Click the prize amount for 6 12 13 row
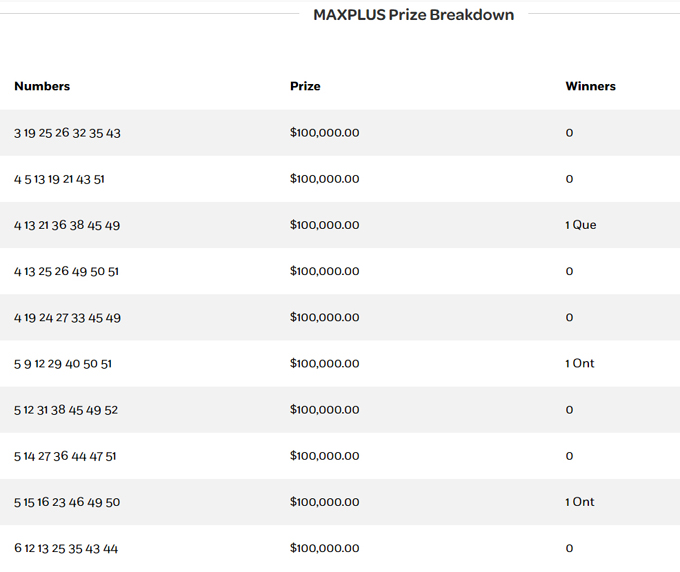680x572 pixels. click(x=324, y=548)
